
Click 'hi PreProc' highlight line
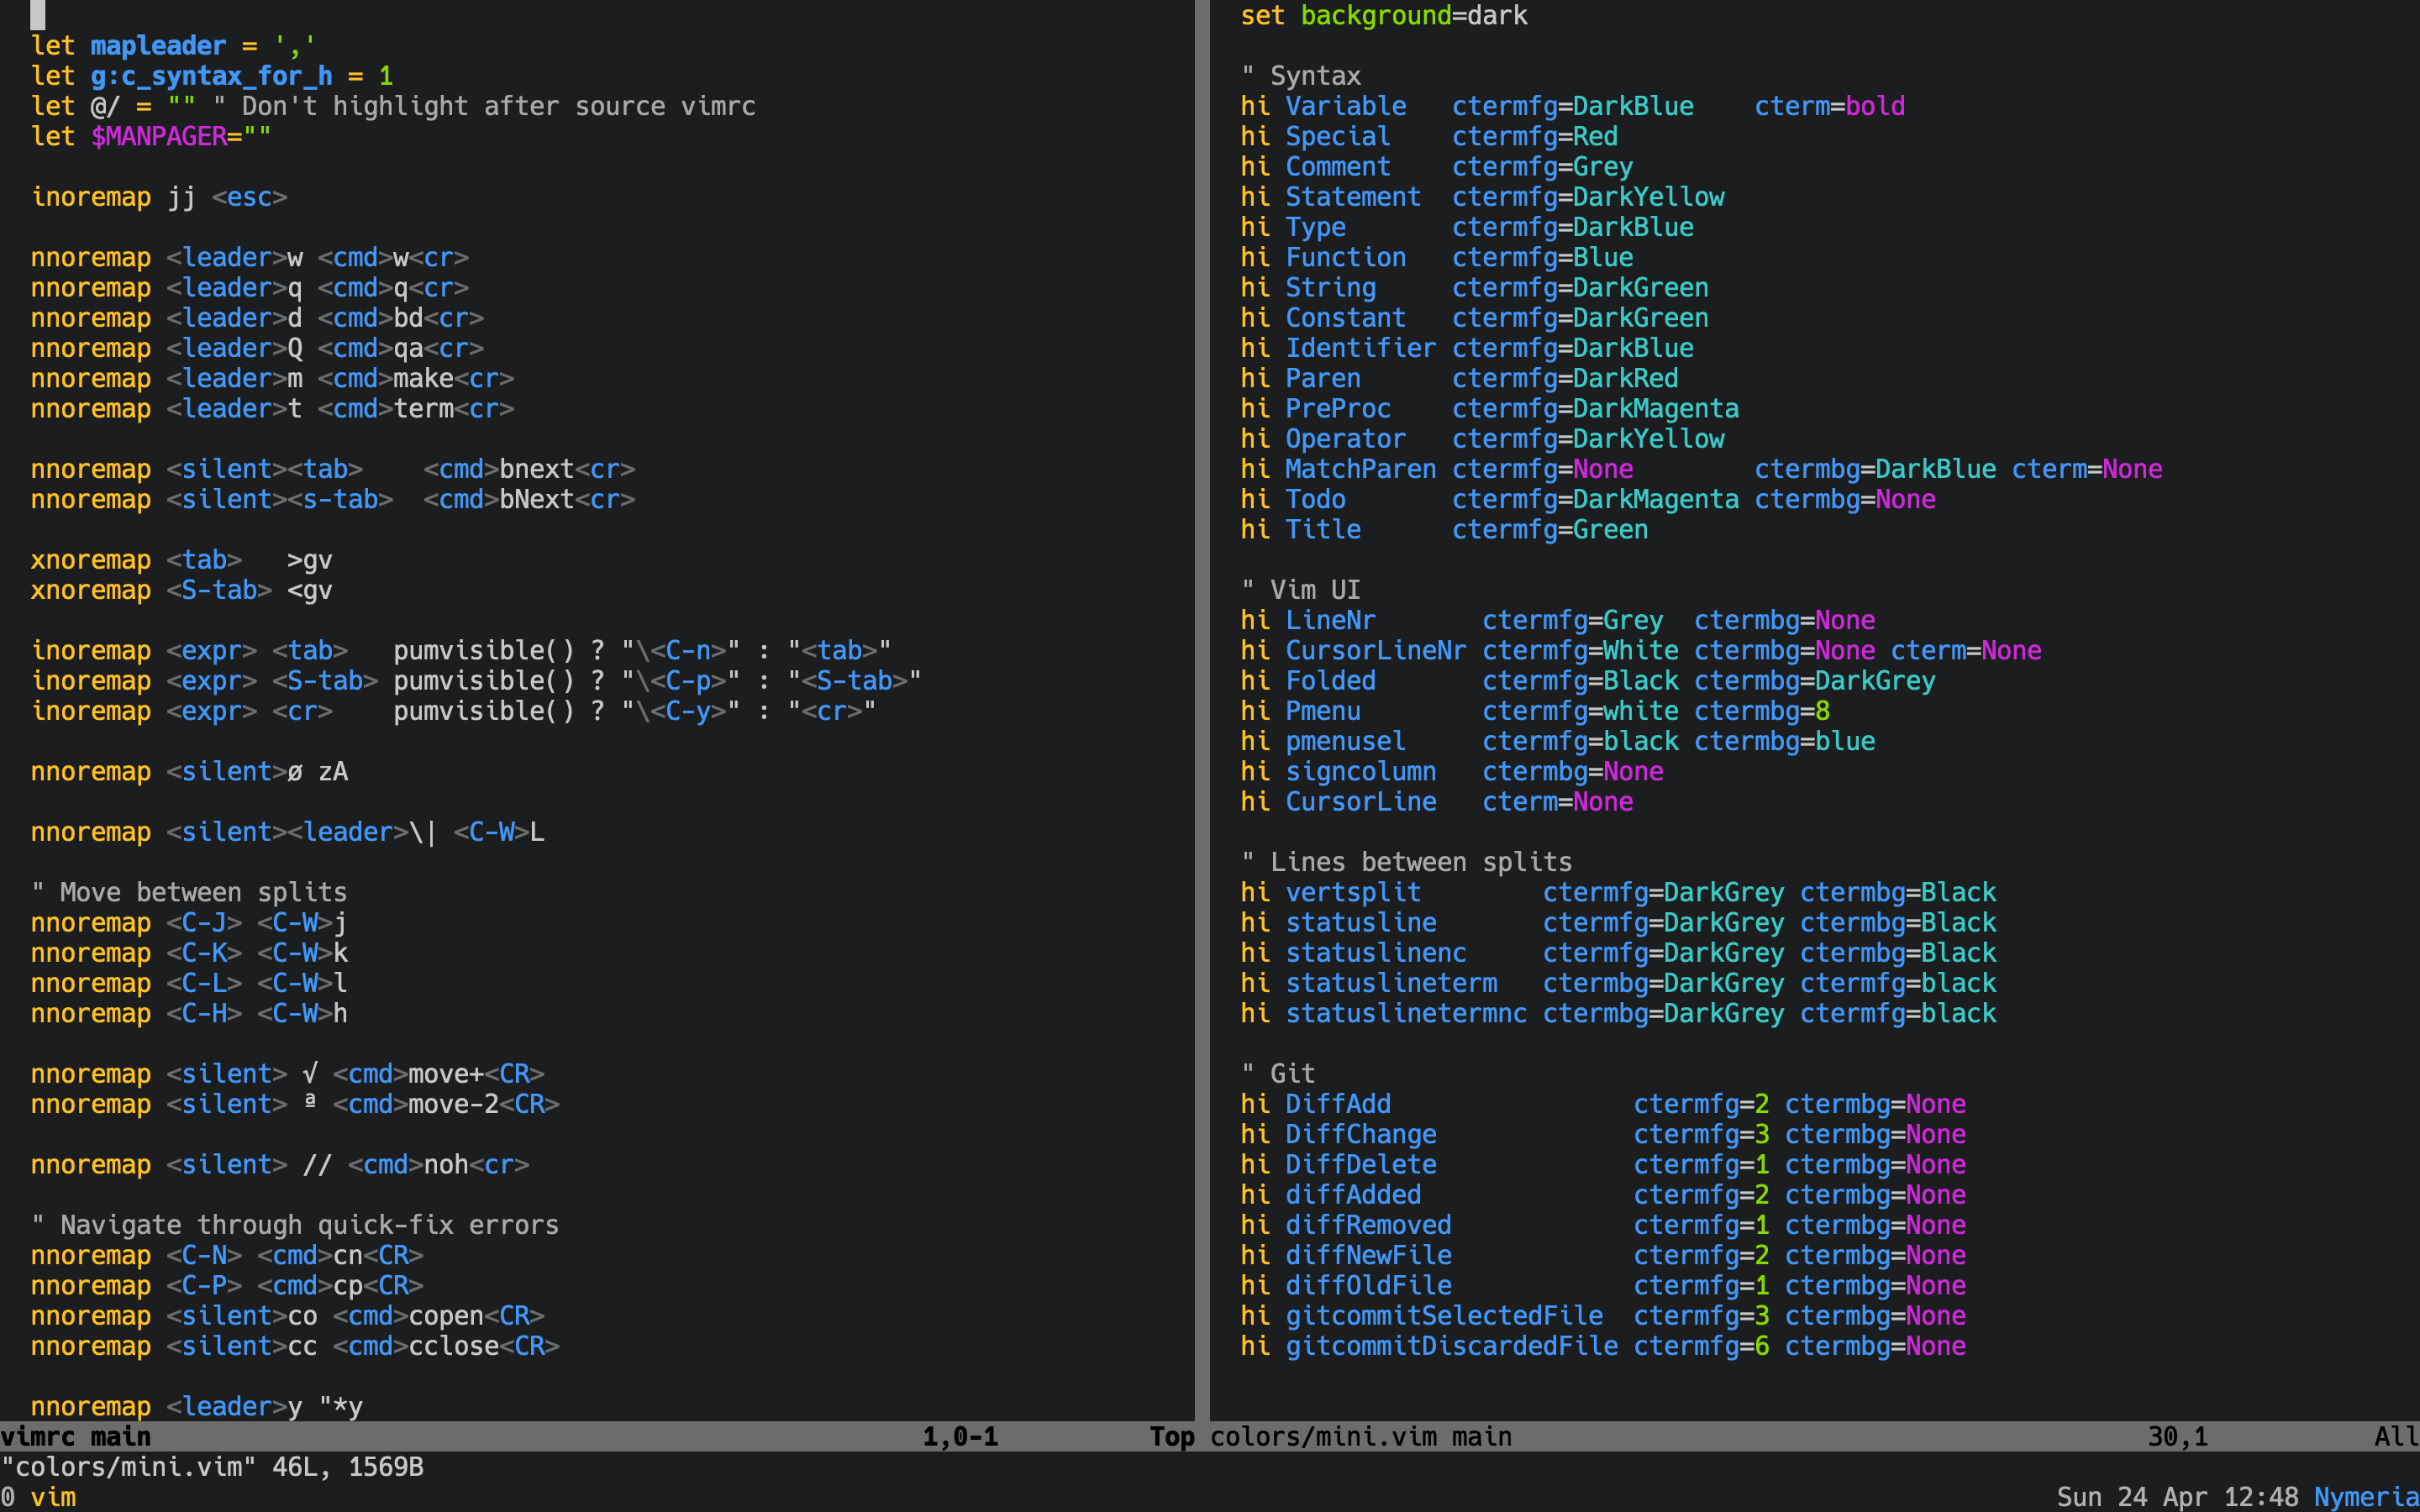[x=1490, y=408]
